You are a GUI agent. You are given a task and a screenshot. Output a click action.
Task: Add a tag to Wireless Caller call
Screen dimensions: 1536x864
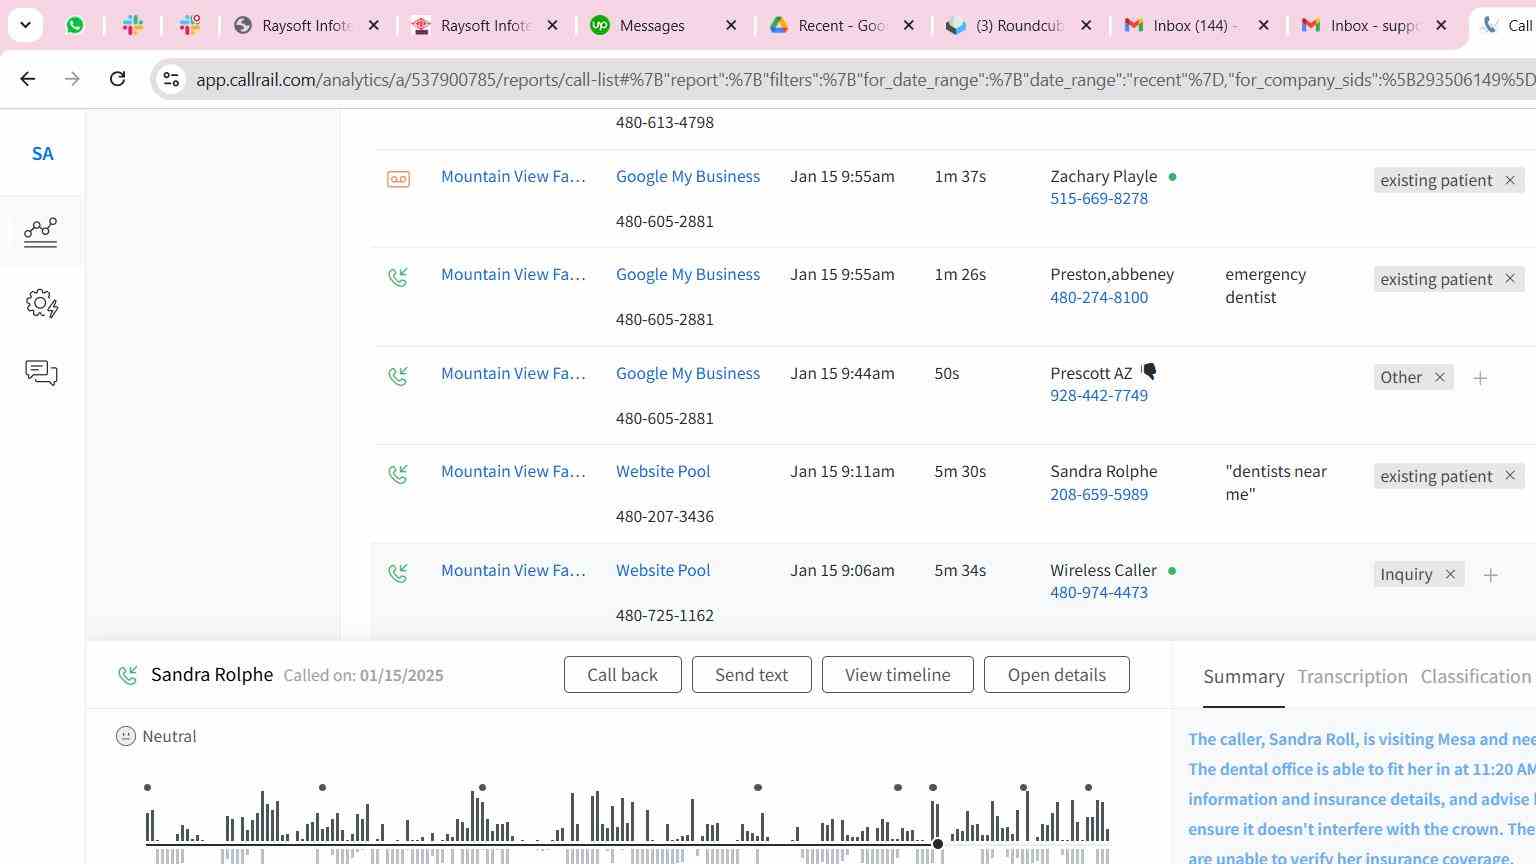(x=1490, y=575)
